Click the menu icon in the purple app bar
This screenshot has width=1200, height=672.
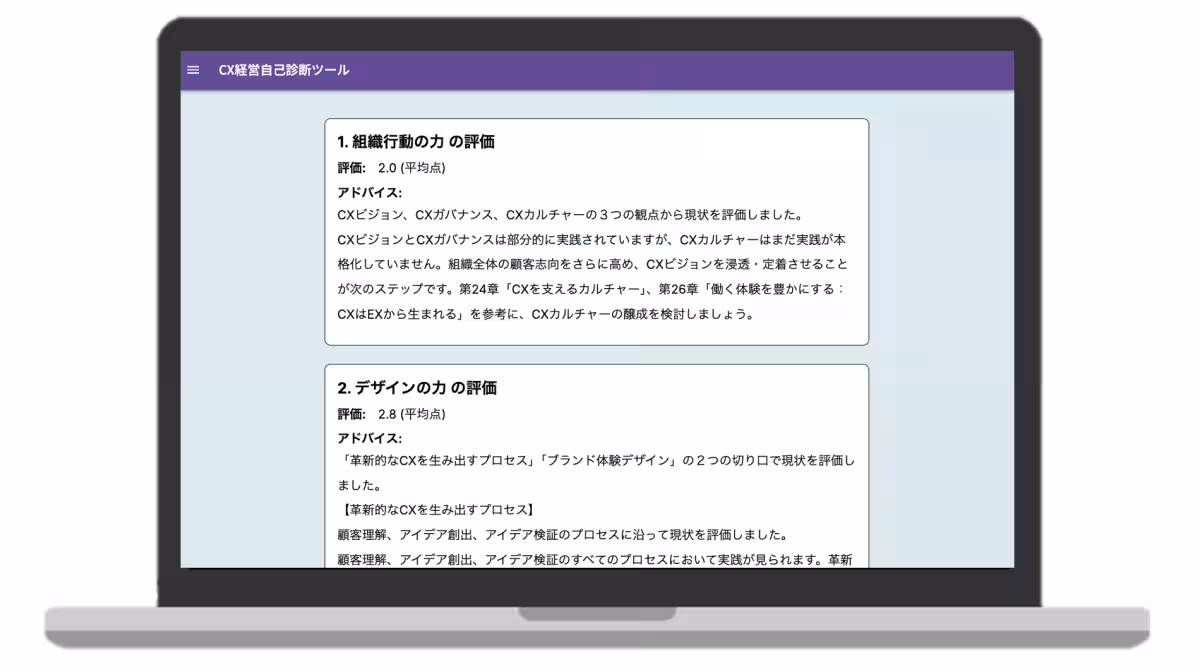point(193,70)
